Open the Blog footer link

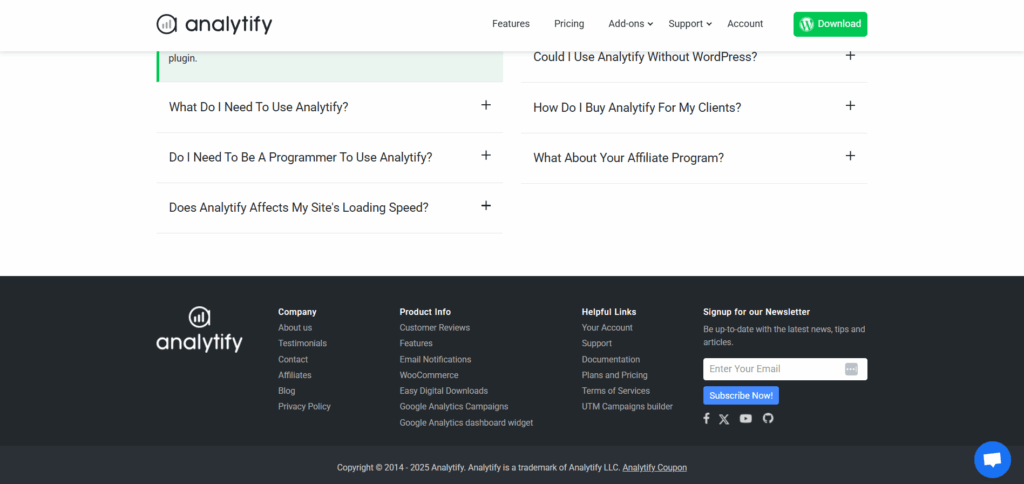pos(287,391)
